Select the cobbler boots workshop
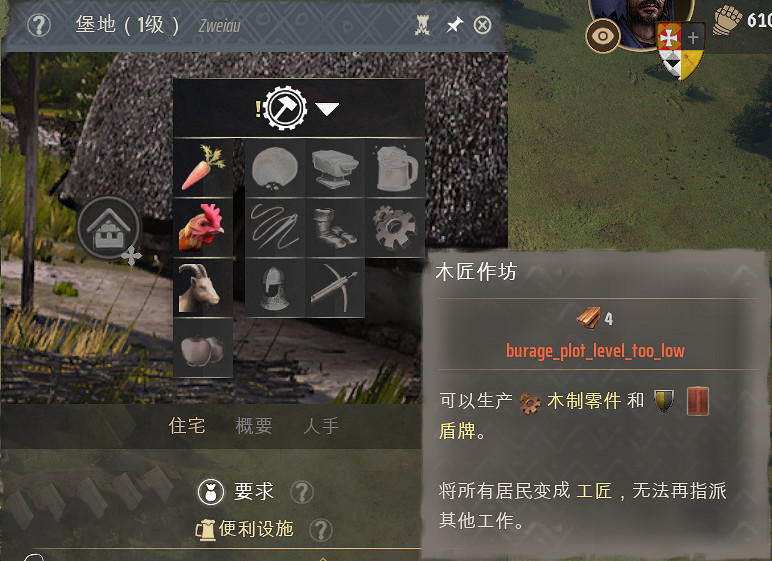 [335, 228]
